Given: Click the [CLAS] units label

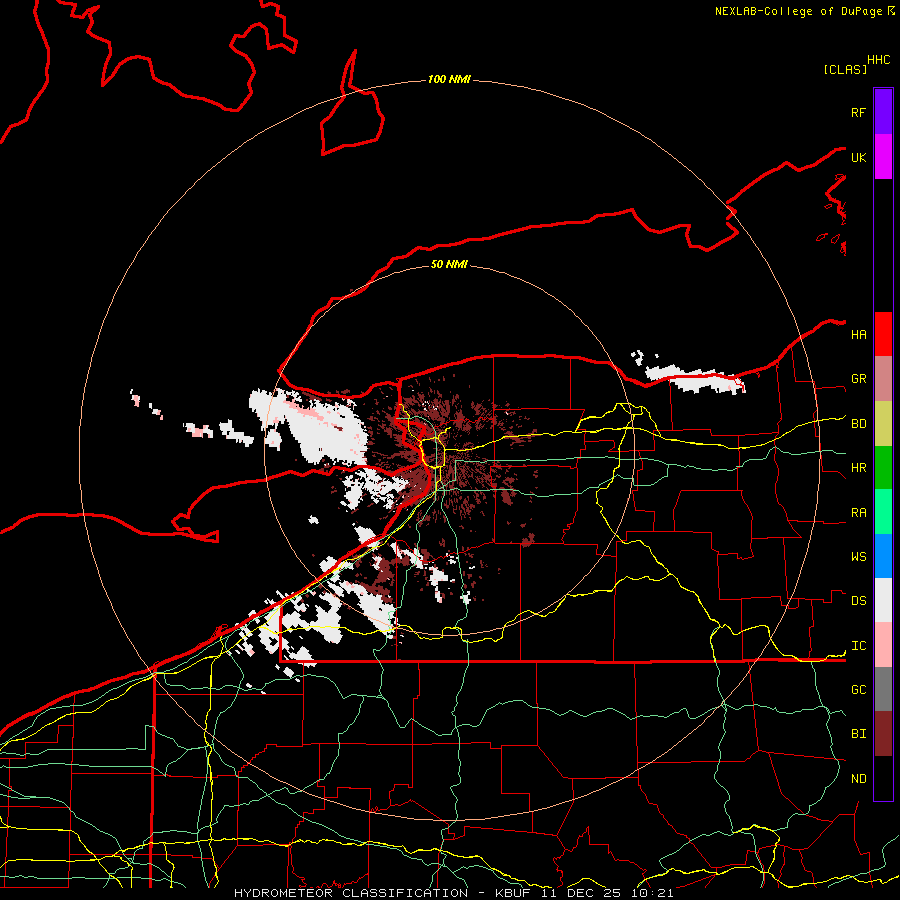Looking at the screenshot, I should pos(845,69).
